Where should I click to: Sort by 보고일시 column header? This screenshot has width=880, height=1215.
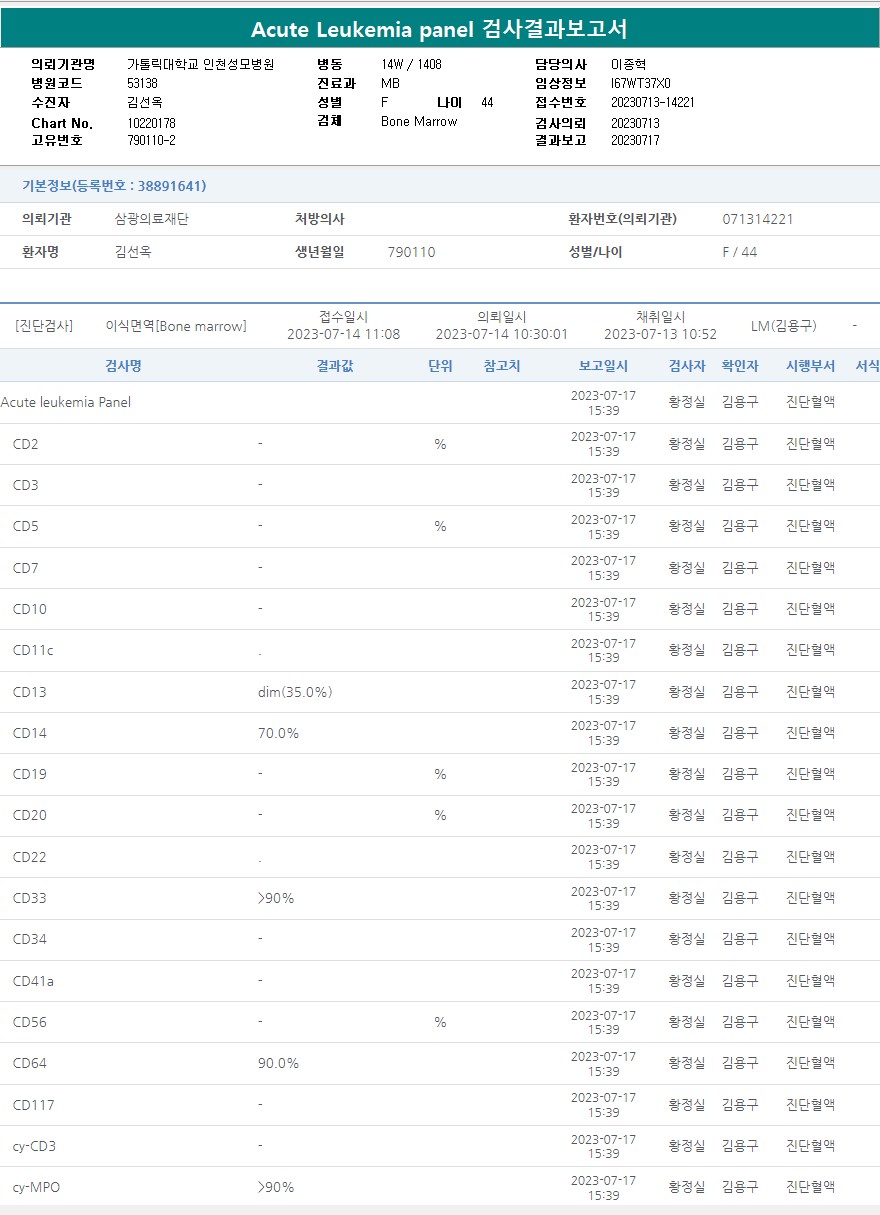point(603,366)
